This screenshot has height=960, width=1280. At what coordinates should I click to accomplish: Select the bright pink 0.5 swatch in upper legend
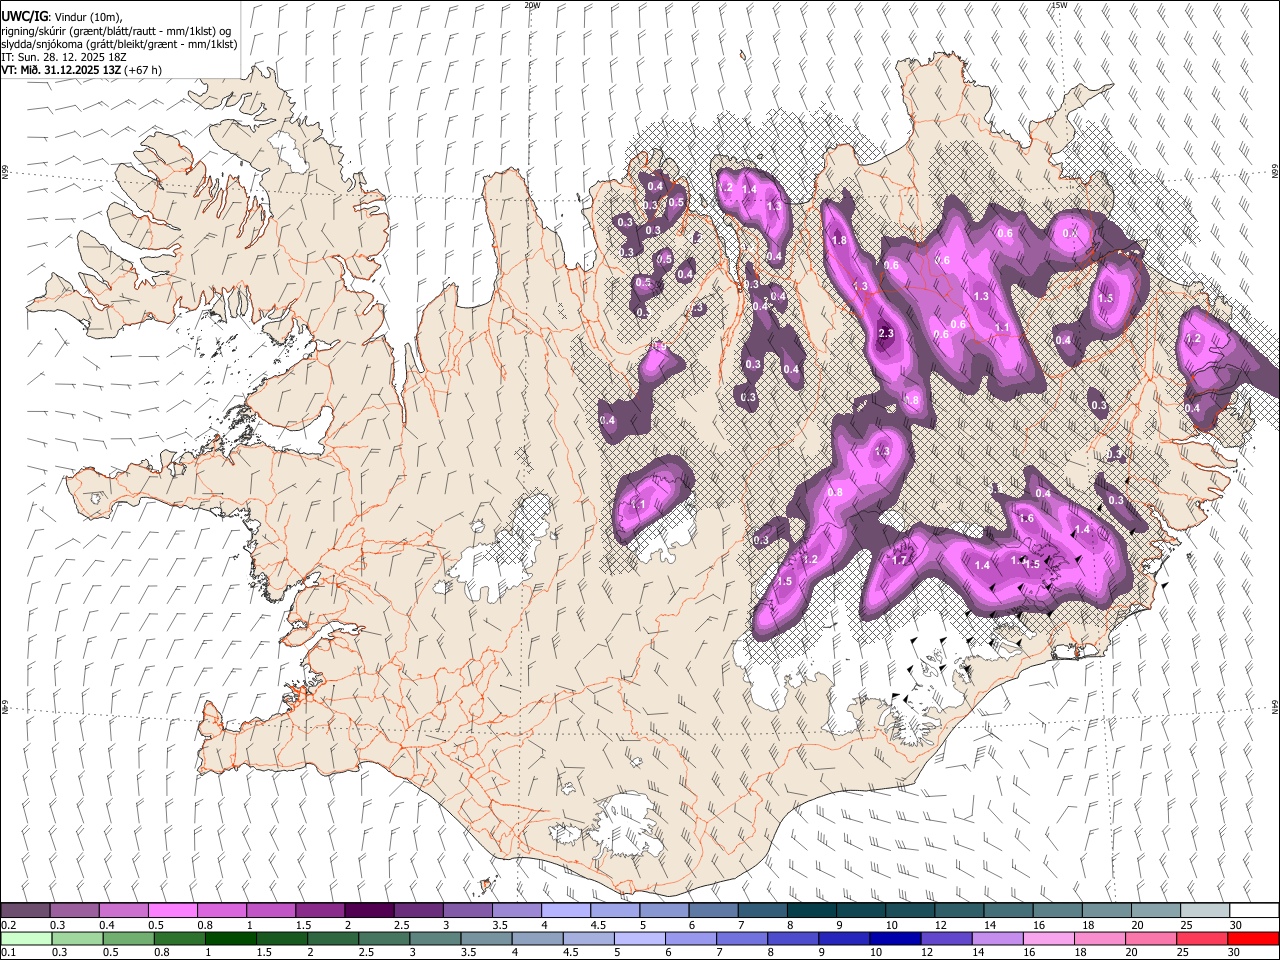tap(172, 911)
